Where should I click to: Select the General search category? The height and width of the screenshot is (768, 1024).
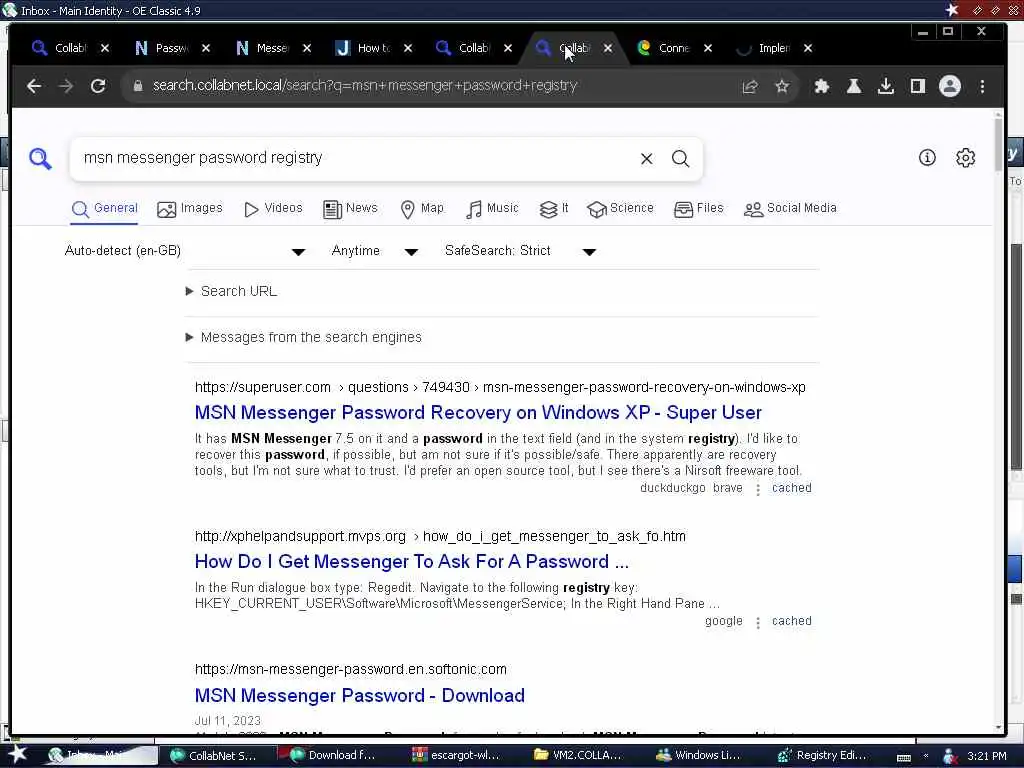[104, 209]
